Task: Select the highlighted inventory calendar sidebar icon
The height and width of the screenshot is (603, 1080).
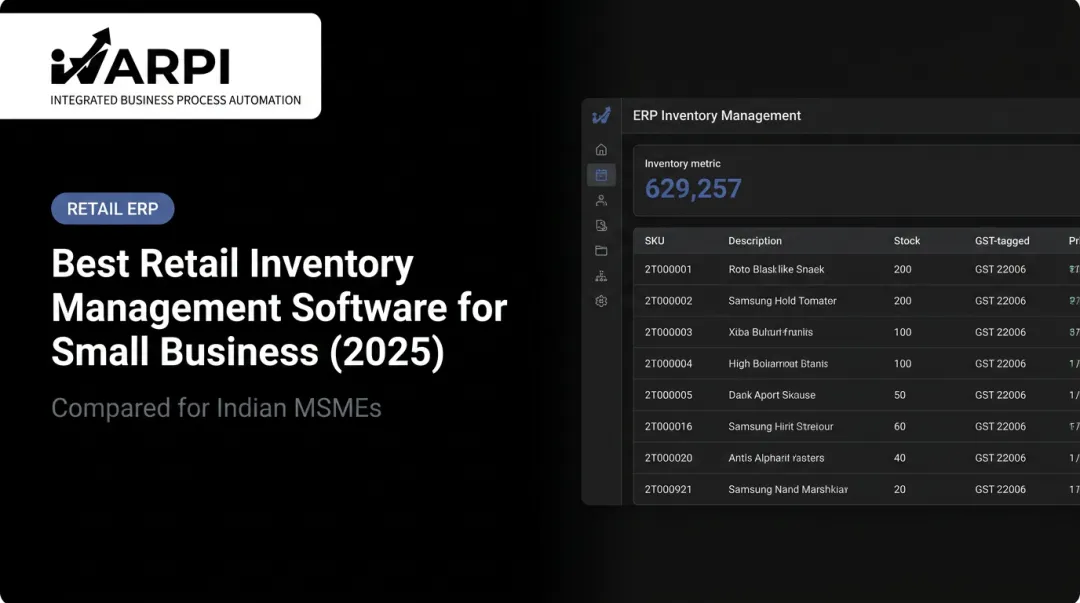Action: 601,175
